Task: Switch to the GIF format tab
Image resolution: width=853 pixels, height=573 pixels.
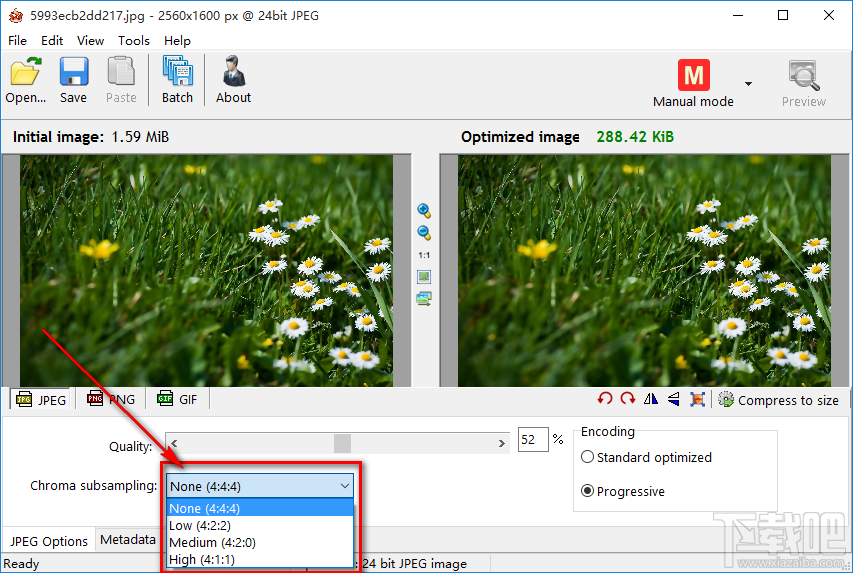Action: 177,399
